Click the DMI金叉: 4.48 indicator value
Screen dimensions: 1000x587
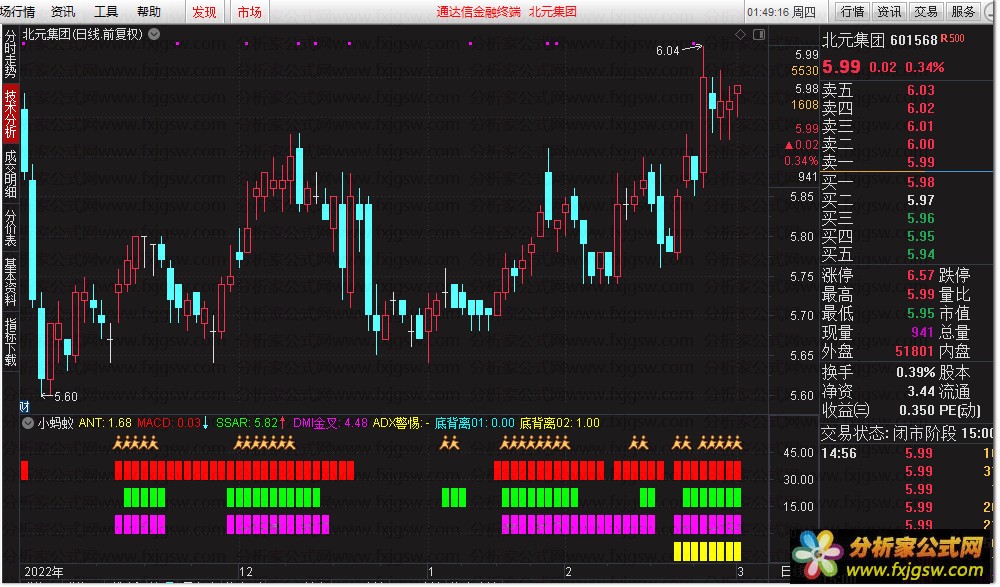pyautogui.click(x=330, y=423)
